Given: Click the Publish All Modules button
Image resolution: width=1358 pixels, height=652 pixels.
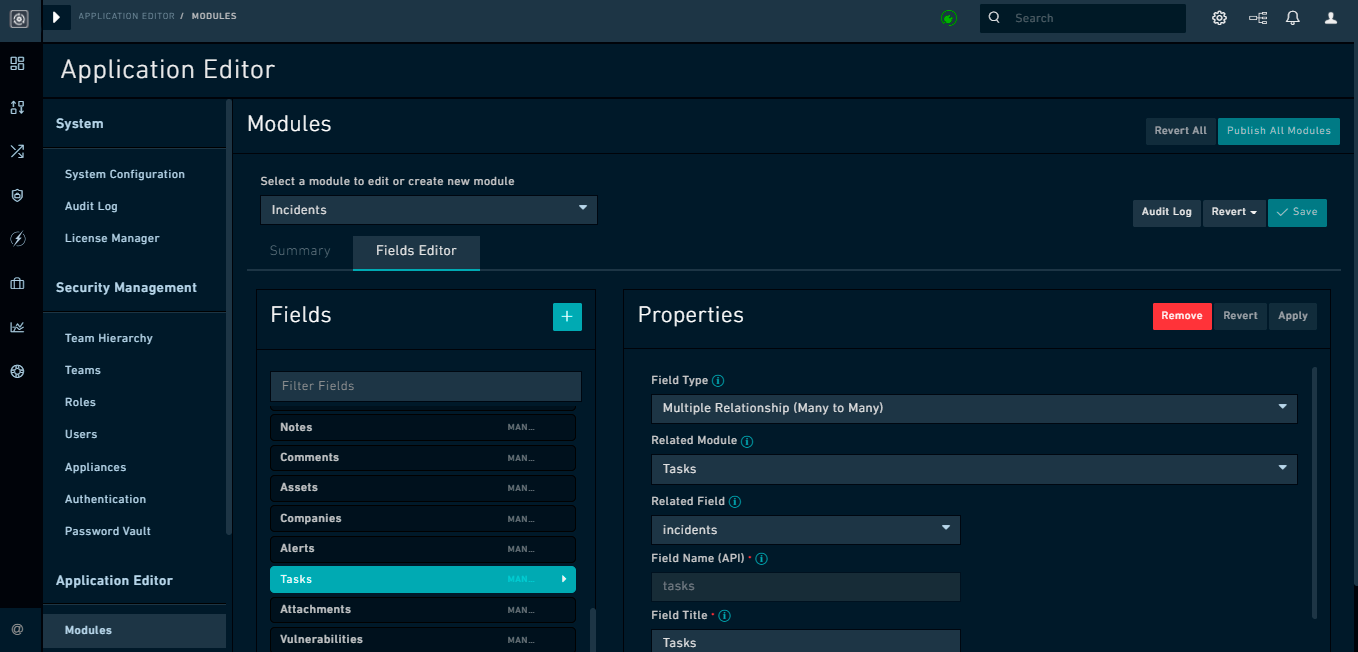Looking at the screenshot, I should click(1278, 131).
